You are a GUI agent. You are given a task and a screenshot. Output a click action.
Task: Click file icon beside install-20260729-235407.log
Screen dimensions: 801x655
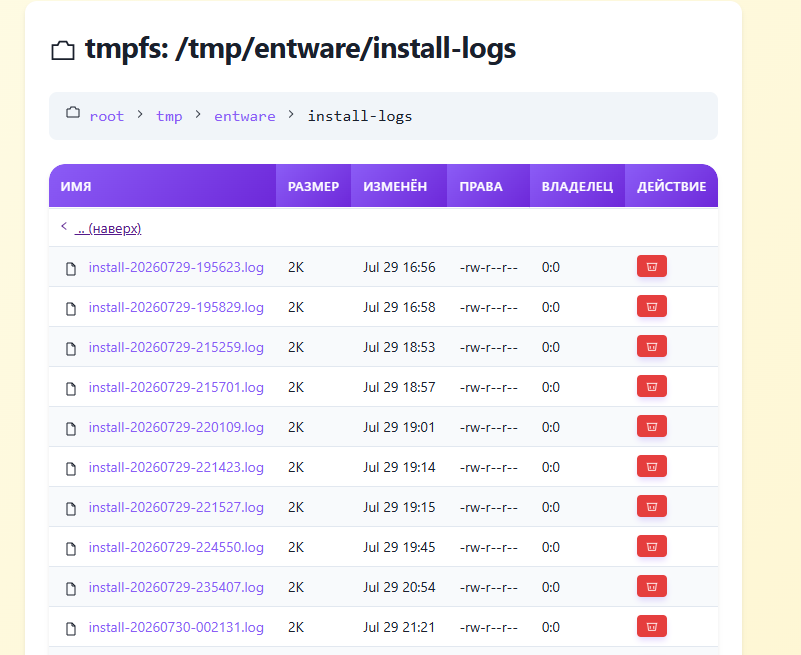tap(71, 589)
